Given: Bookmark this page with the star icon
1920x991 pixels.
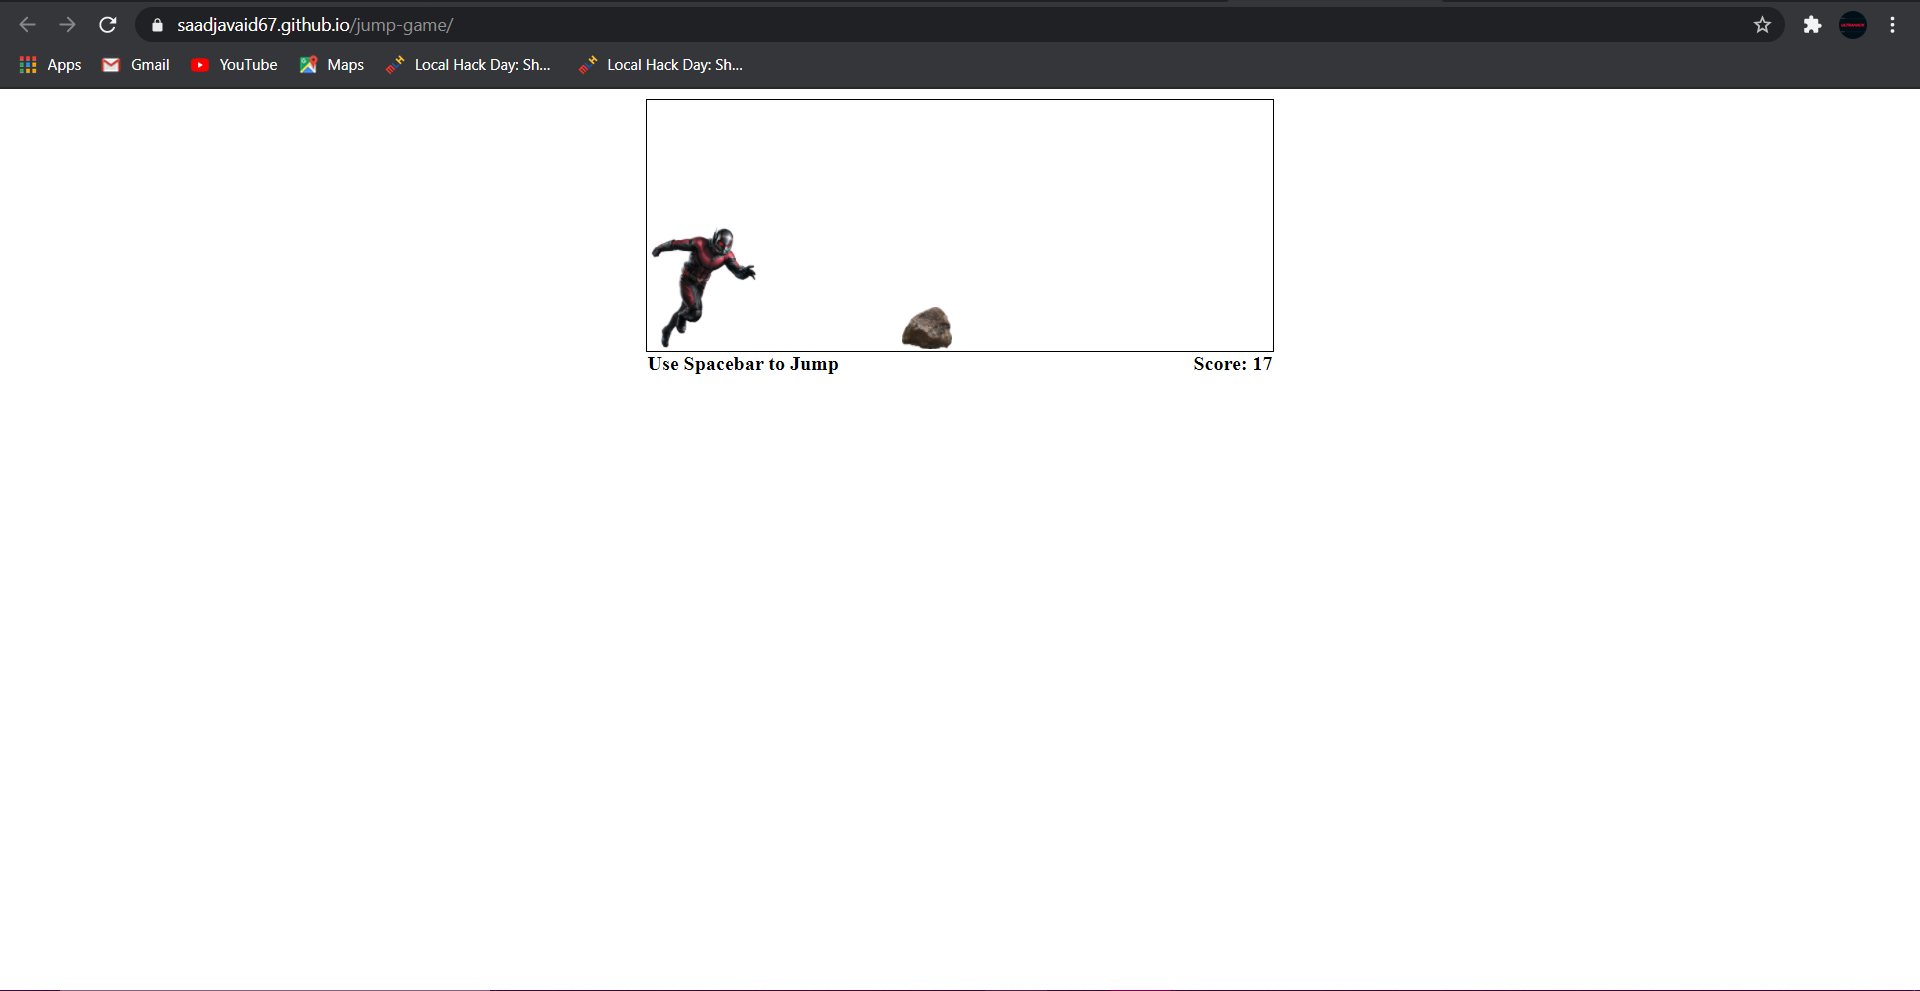Looking at the screenshot, I should [x=1762, y=25].
